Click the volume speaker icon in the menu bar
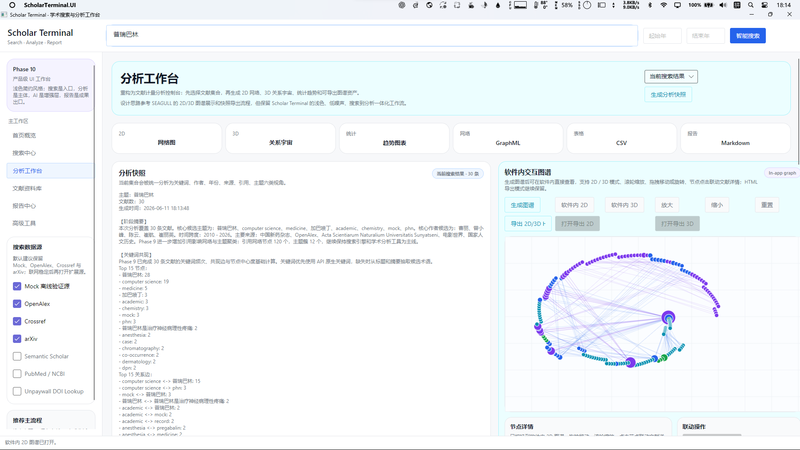 tap(723, 5)
